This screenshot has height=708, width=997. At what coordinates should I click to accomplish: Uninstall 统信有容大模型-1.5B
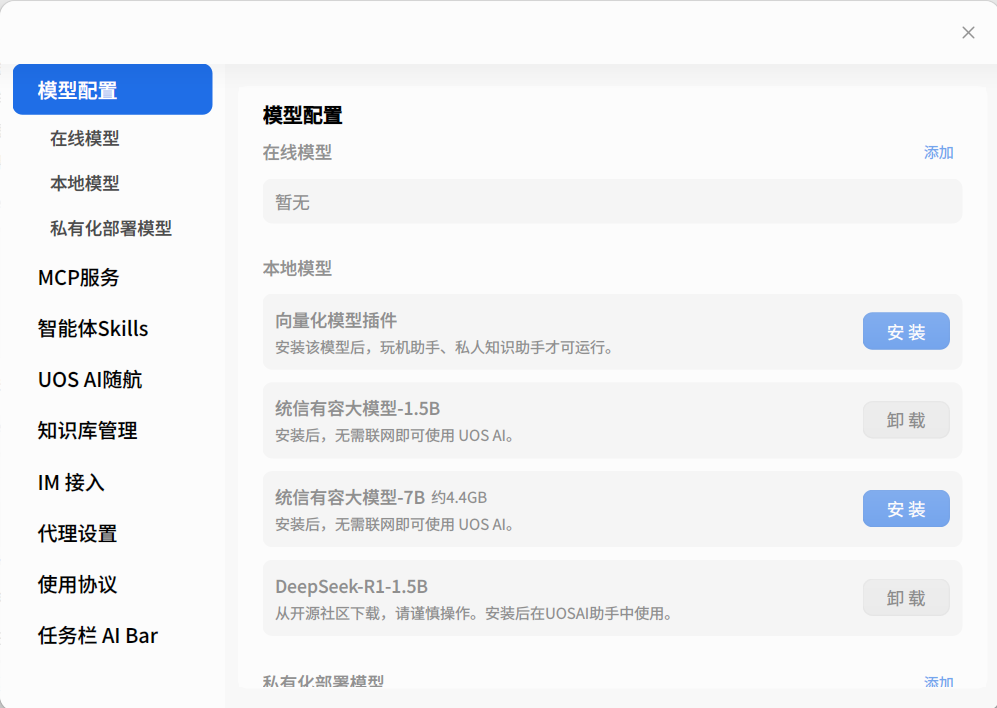(906, 420)
